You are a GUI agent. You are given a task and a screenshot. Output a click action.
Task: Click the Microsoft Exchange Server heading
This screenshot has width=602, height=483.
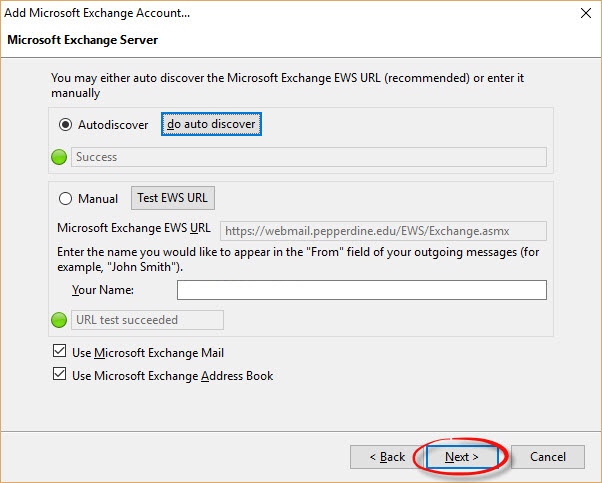click(x=82, y=40)
